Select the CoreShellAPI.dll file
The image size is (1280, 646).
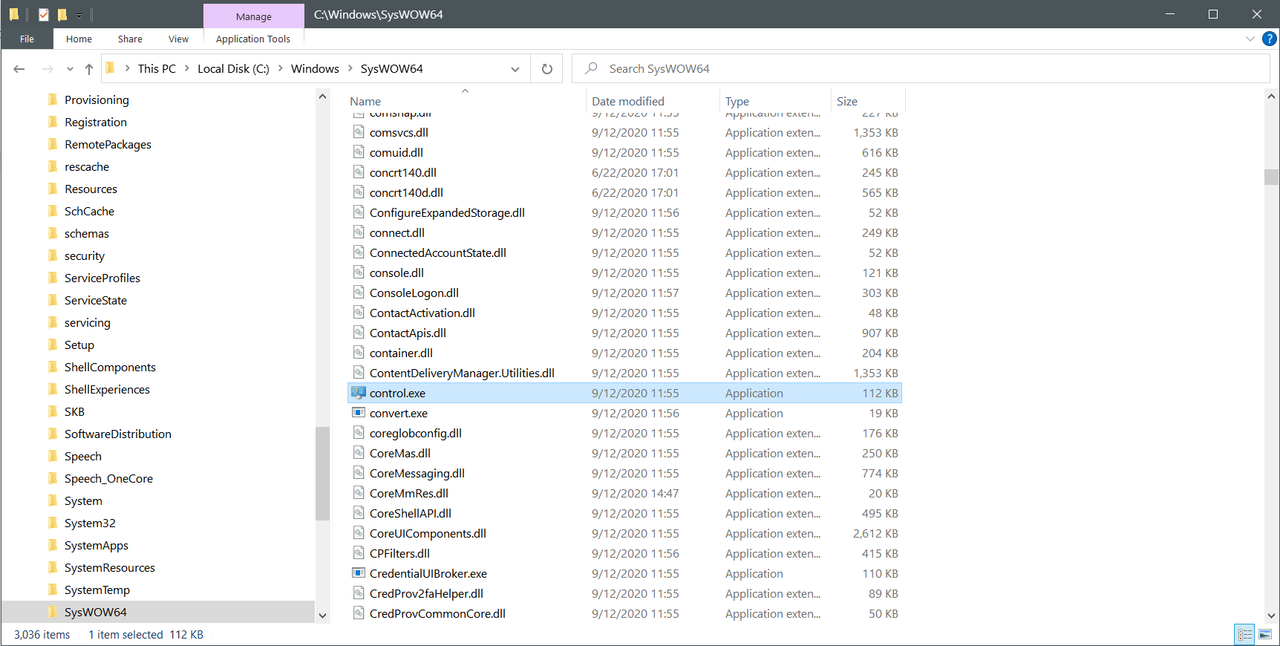click(410, 513)
